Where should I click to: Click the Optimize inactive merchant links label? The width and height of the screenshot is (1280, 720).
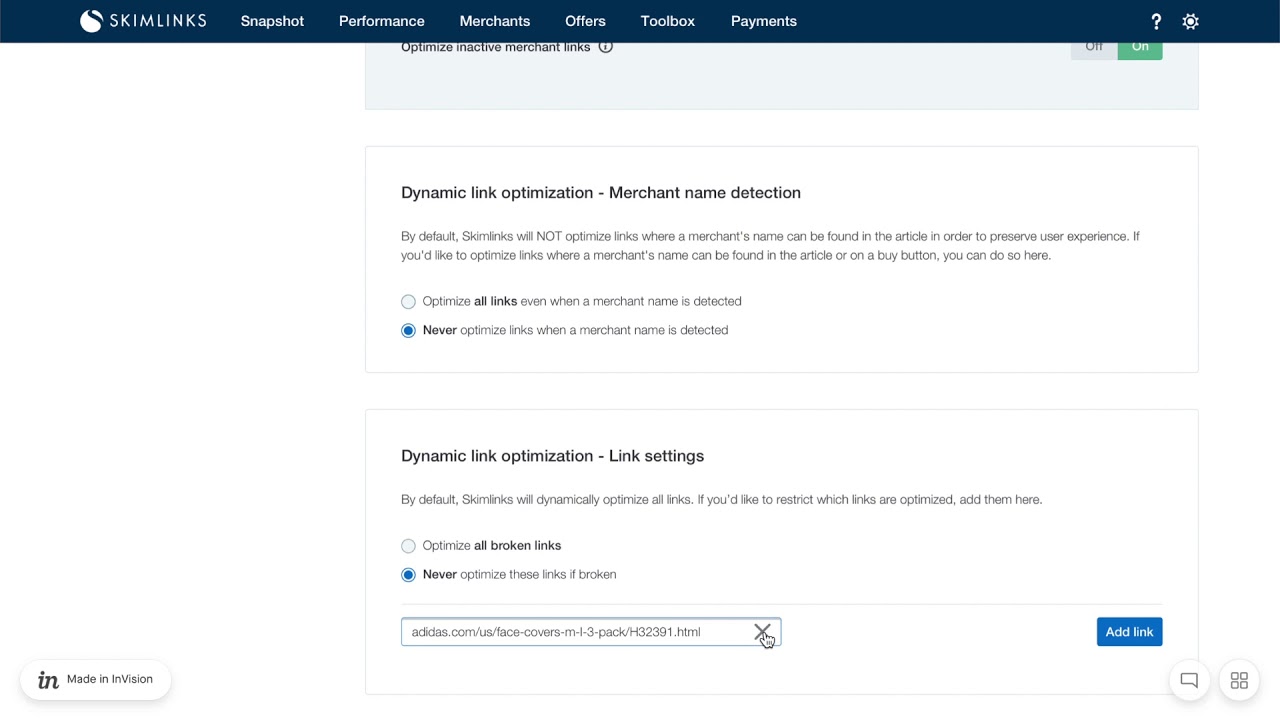(x=496, y=47)
